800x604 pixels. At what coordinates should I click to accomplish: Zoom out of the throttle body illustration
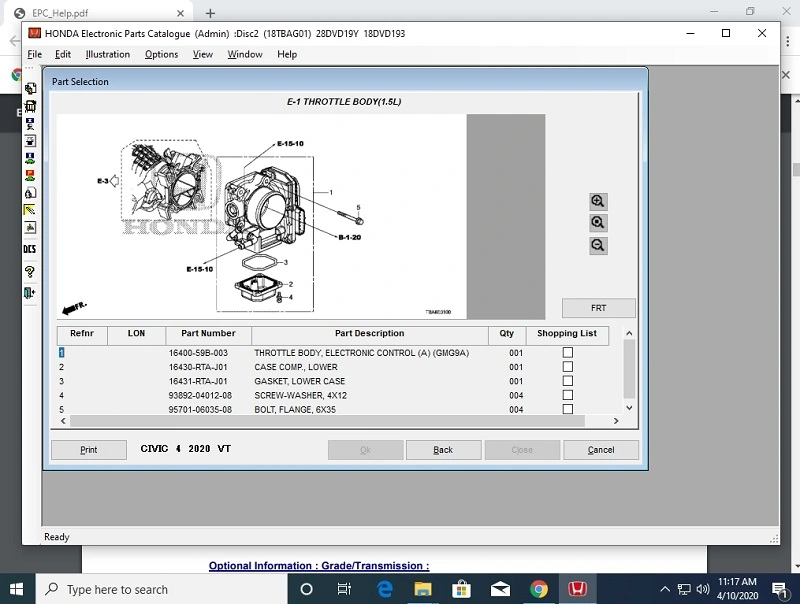(x=598, y=246)
